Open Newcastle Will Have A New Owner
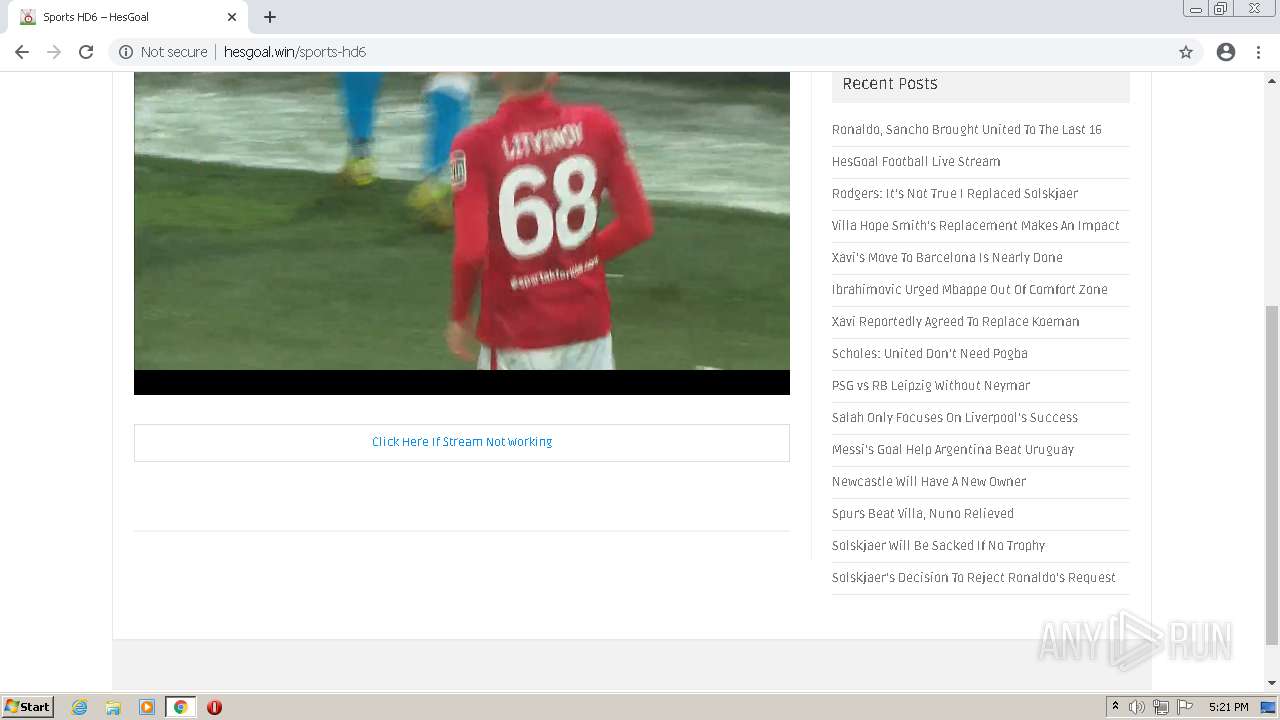1280x720 pixels. pyautogui.click(x=929, y=482)
